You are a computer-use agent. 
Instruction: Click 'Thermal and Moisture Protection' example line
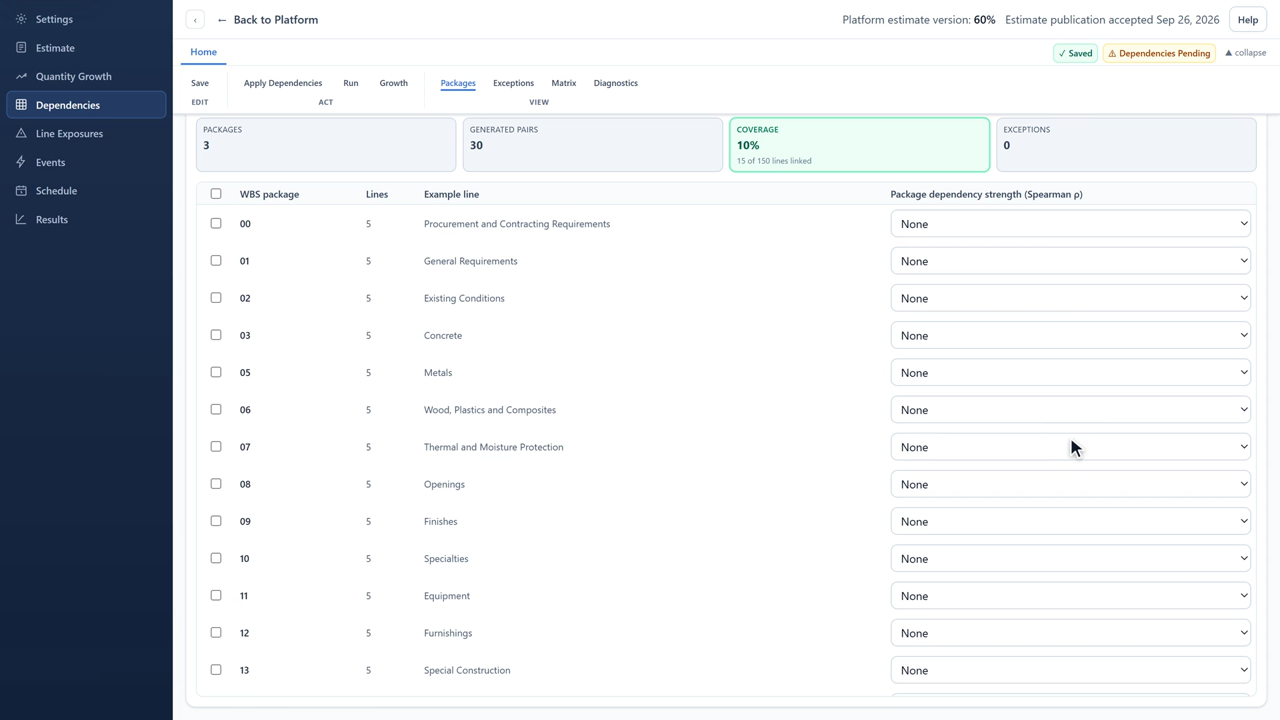coord(493,447)
